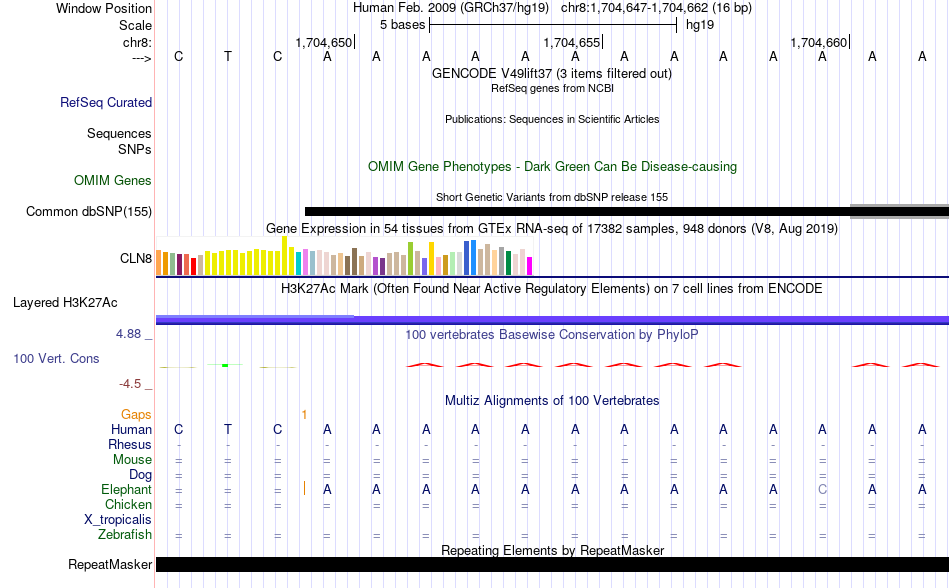Screen dimensions: 950x588
Task: Click the tallest yellow GTEx expression bar
Action: [x=284, y=256]
